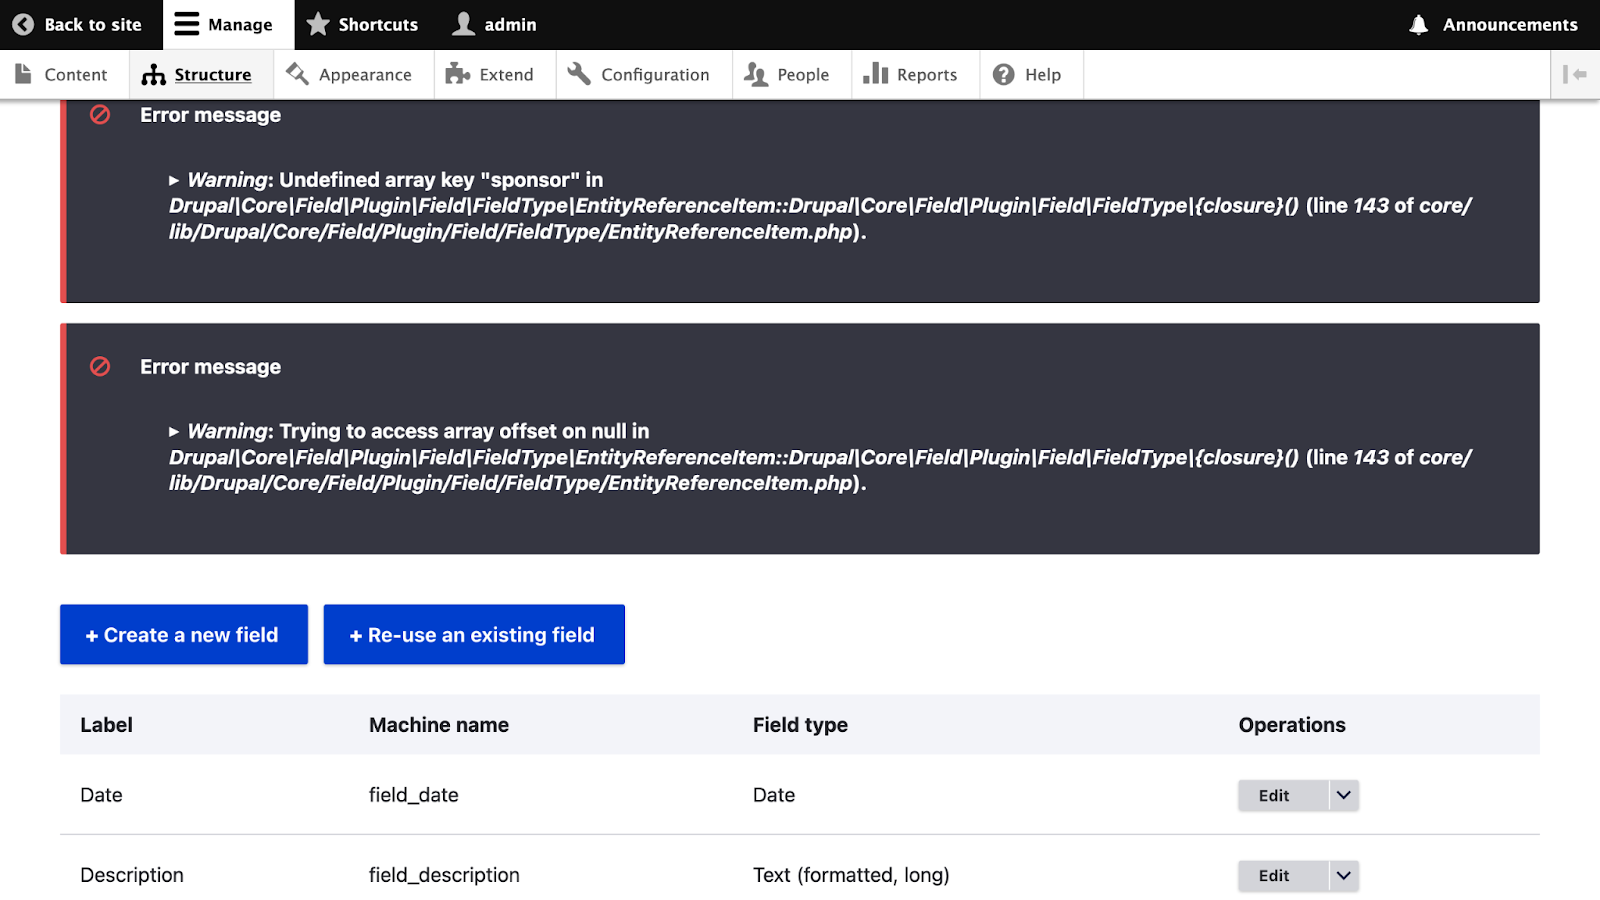This screenshot has width=1600, height=900.
Task: Toggle the Manage hamburger menu
Action: (187, 25)
